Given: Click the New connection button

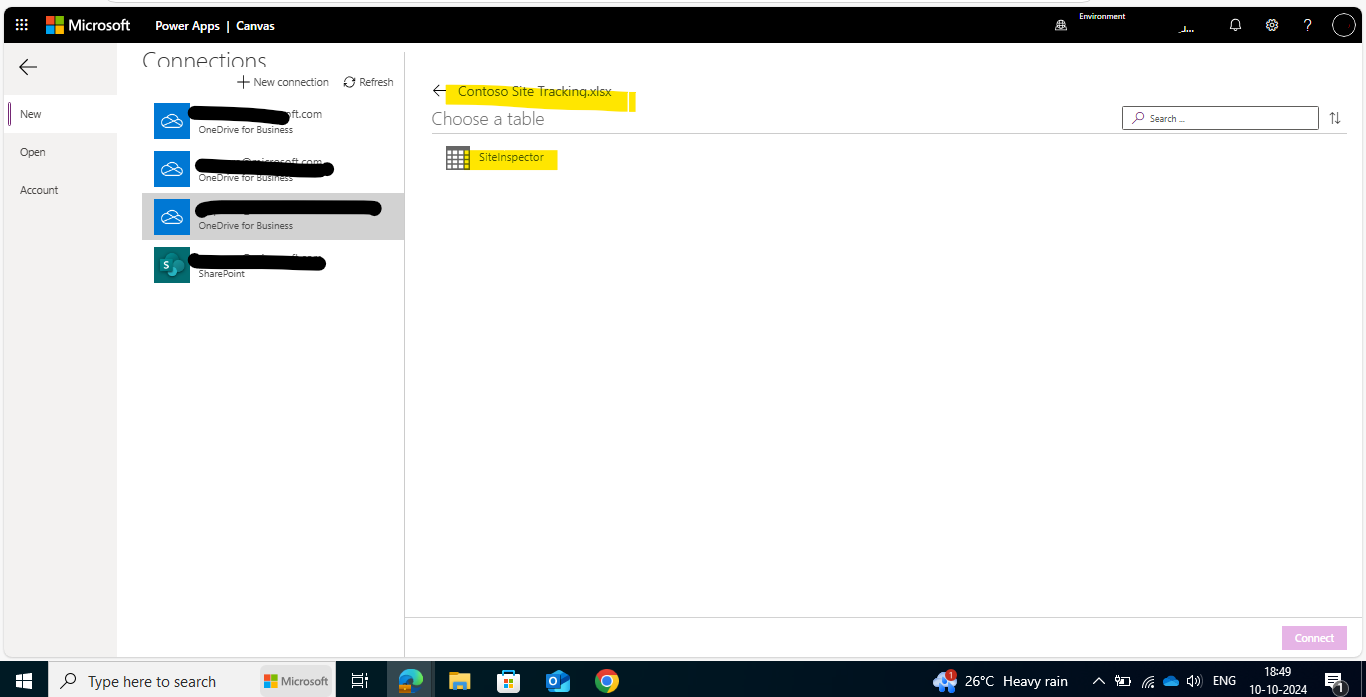Looking at the screenshot, I should pos(283,82).
